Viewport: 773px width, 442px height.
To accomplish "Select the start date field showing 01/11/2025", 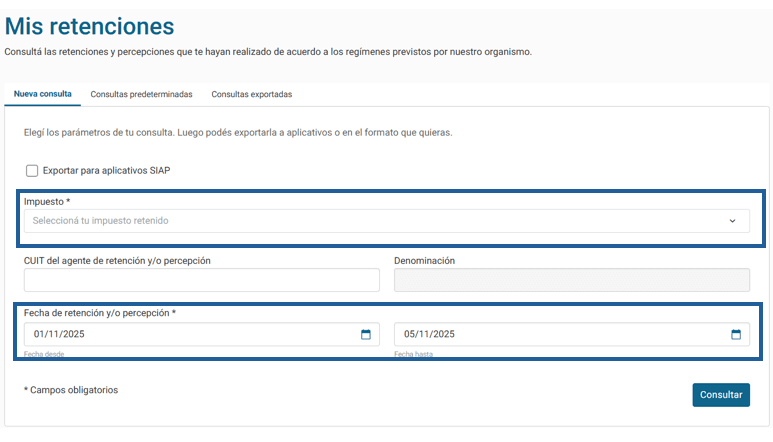I will point(190,334).
